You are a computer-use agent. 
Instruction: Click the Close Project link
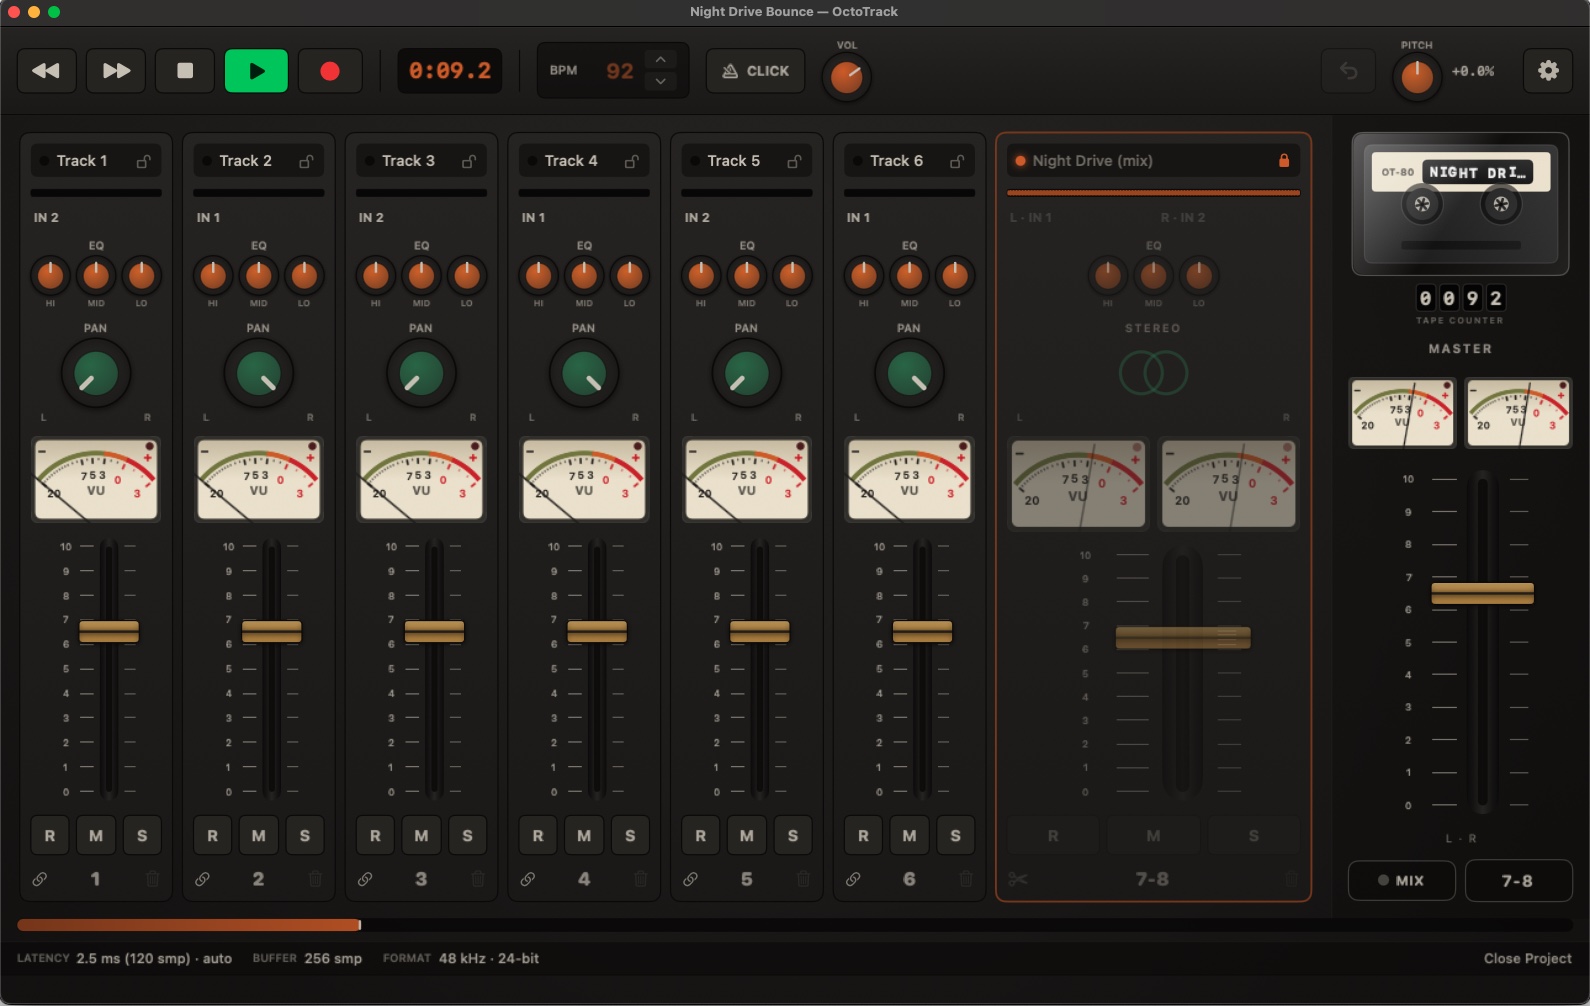click(1527, 958)
